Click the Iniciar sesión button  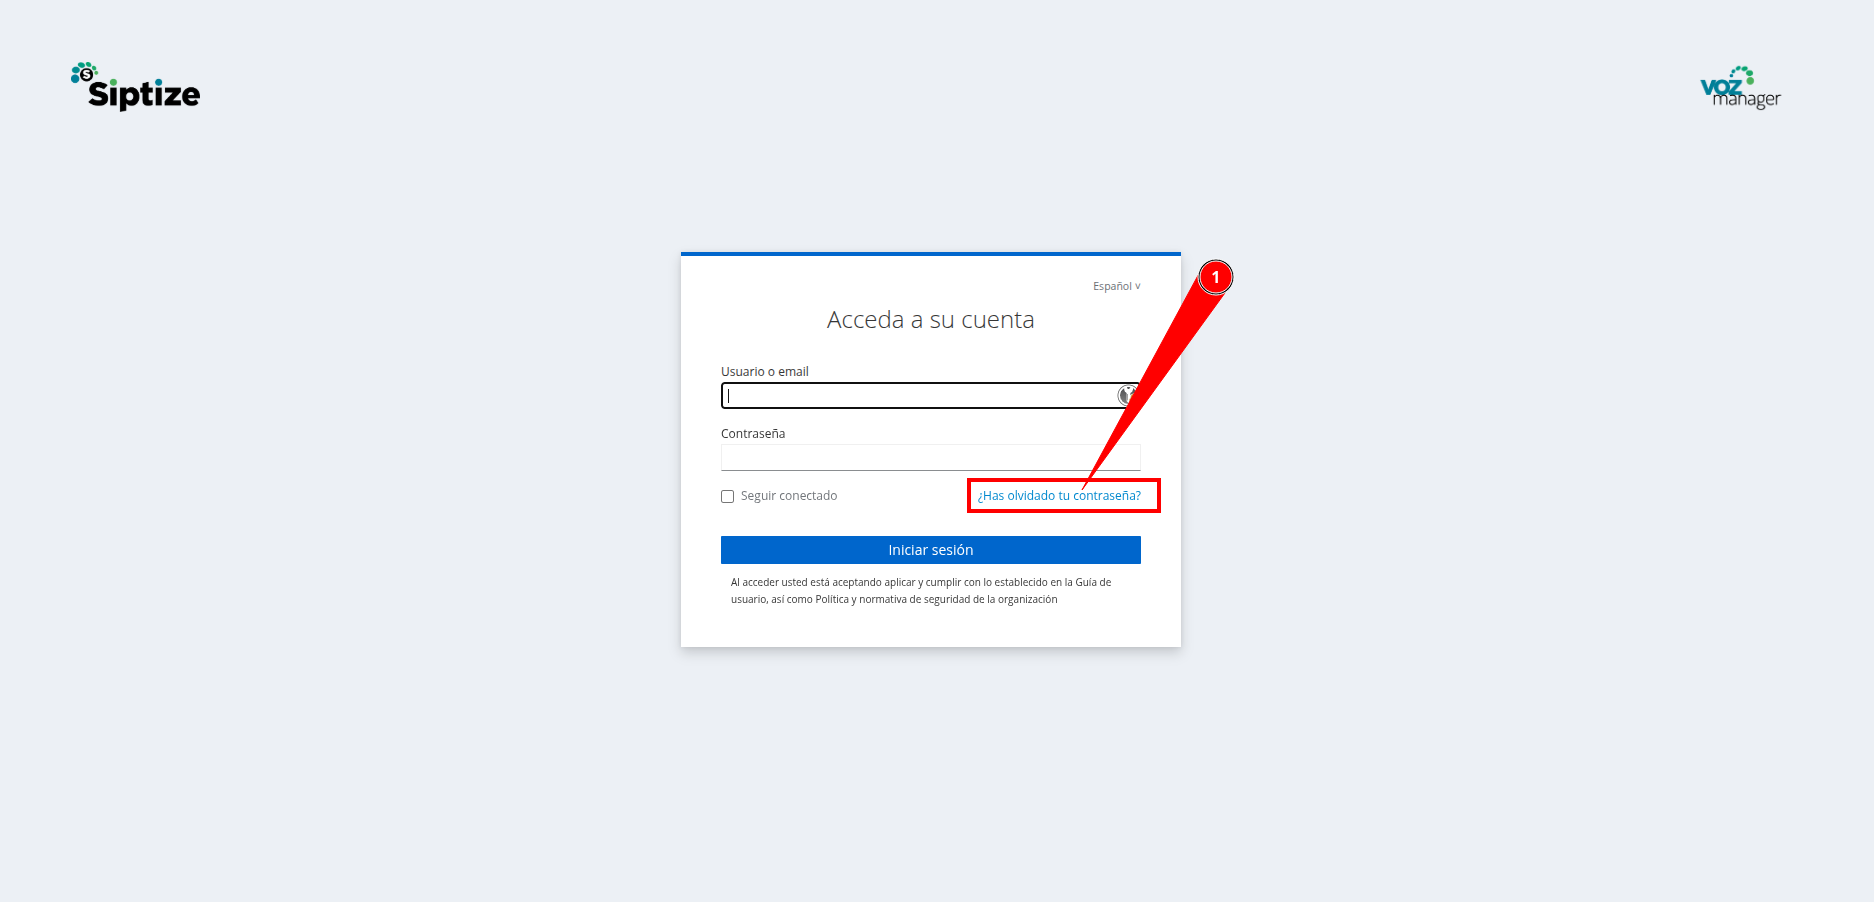point(931,550)
